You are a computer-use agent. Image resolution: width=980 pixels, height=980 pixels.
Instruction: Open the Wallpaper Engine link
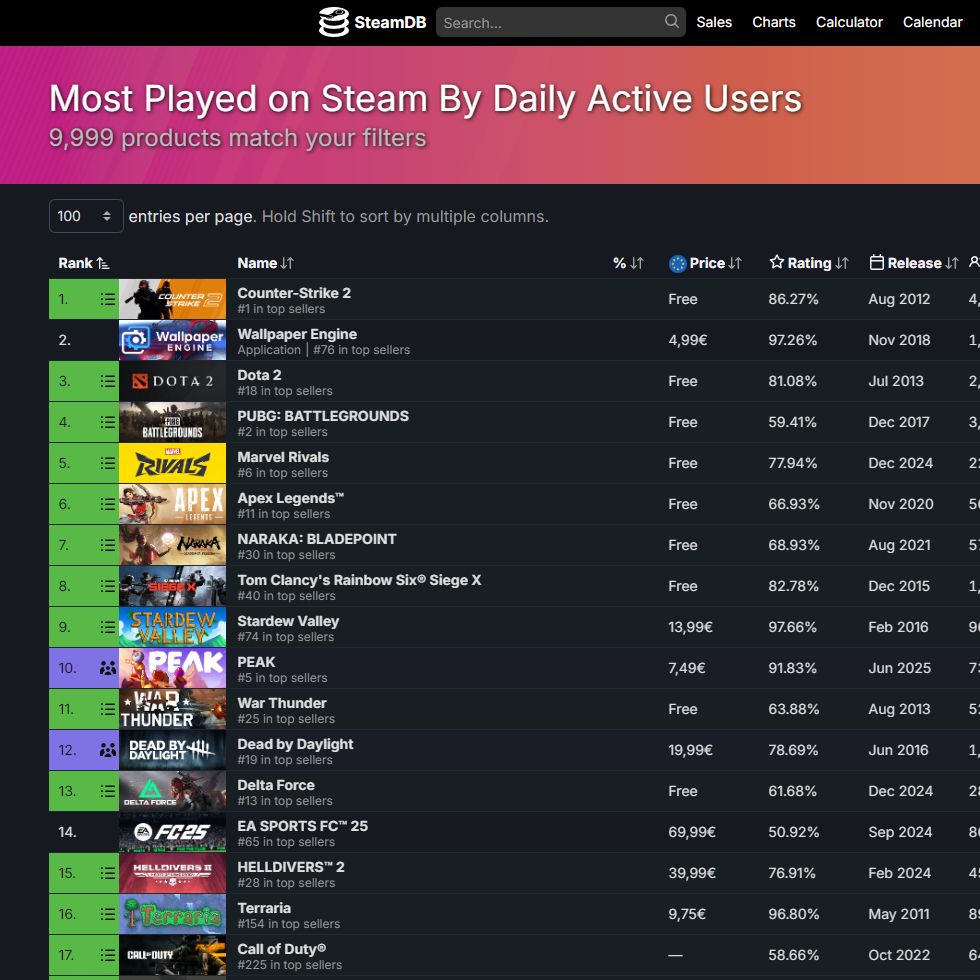(297, 334)
